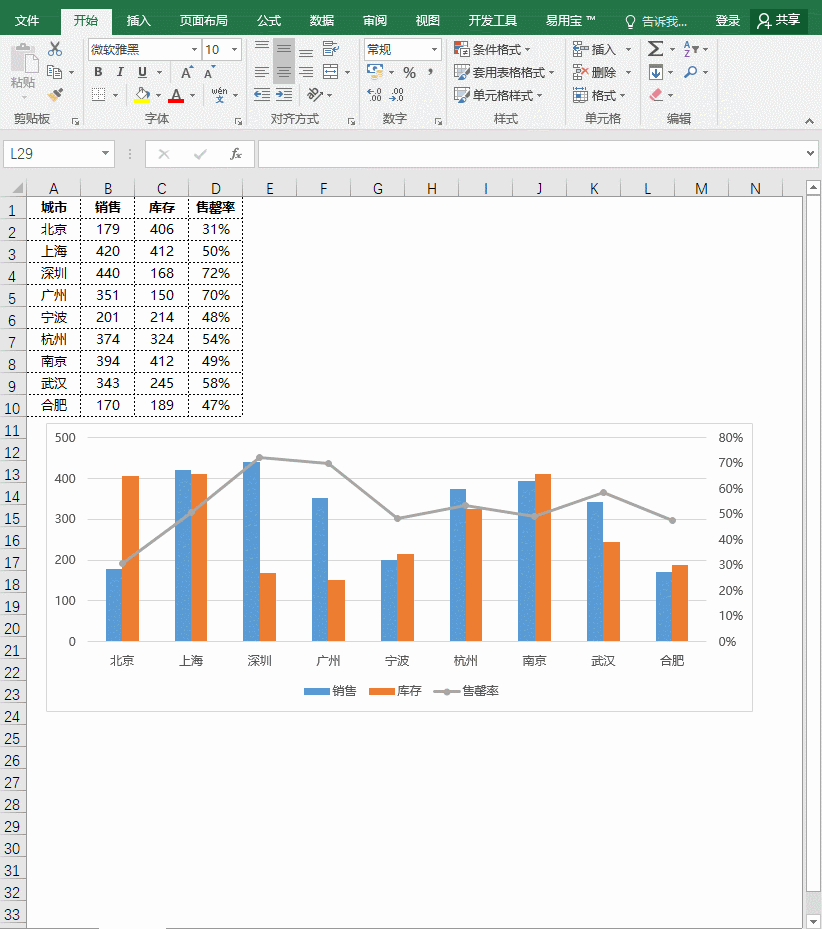Click the cell borders icon
The image size is (822, 929).
point(98,95)
